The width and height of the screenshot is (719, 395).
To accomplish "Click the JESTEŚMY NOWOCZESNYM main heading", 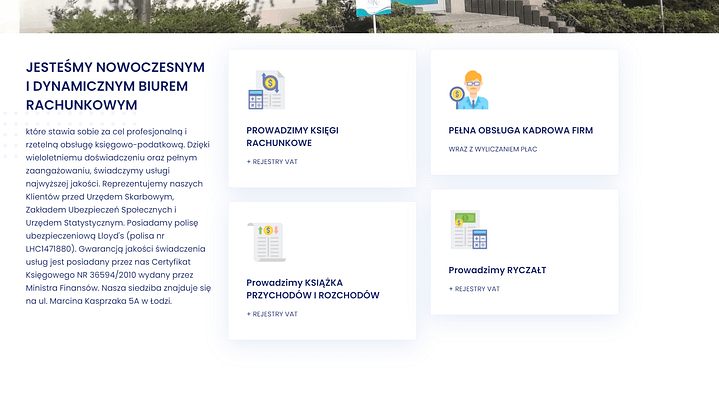I will [x=115, y=86].
